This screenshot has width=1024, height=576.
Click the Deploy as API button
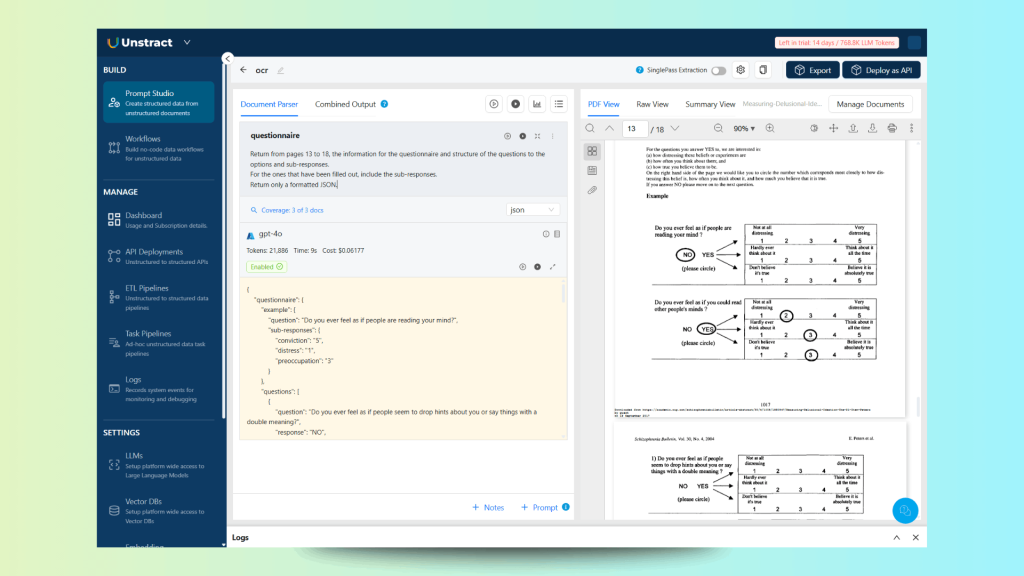click(881, 70)
